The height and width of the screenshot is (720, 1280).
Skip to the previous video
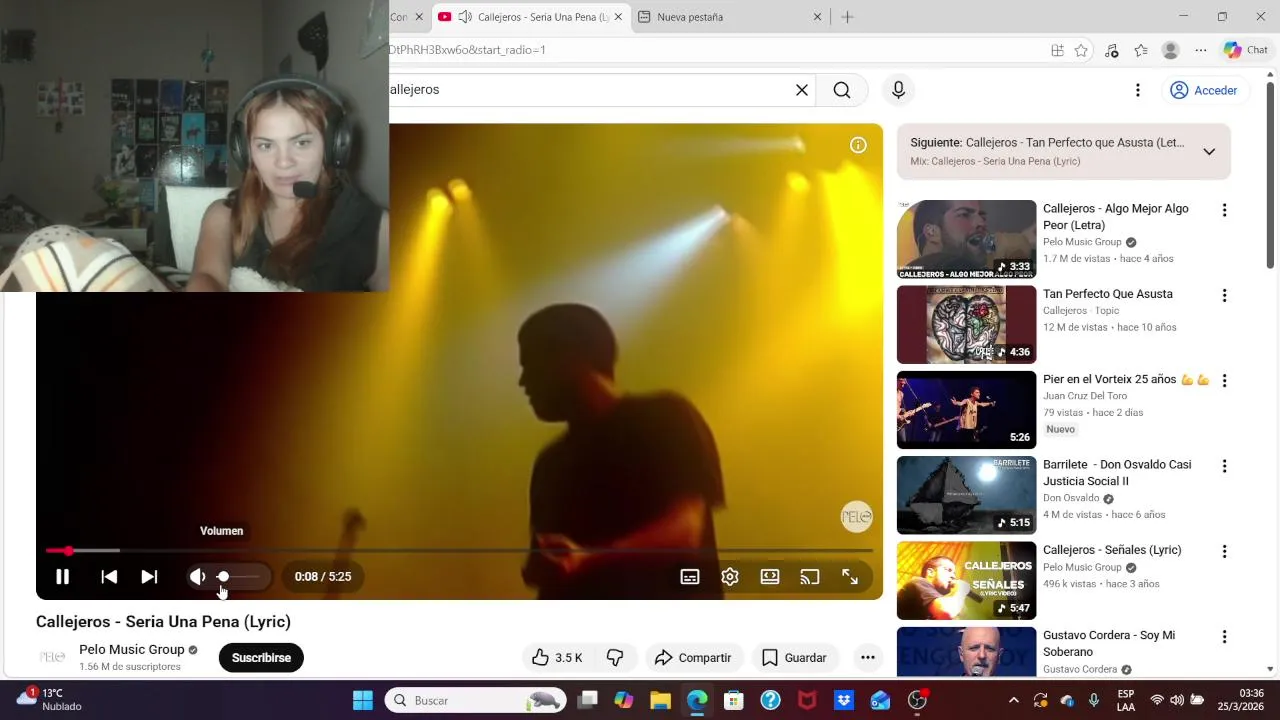pos(109,577)
